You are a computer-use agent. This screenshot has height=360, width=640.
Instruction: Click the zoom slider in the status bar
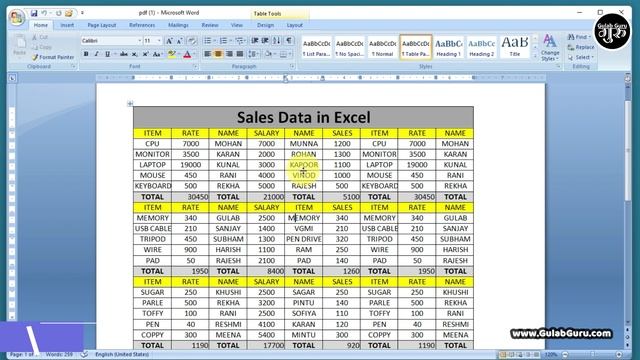[x=592, y=355]
